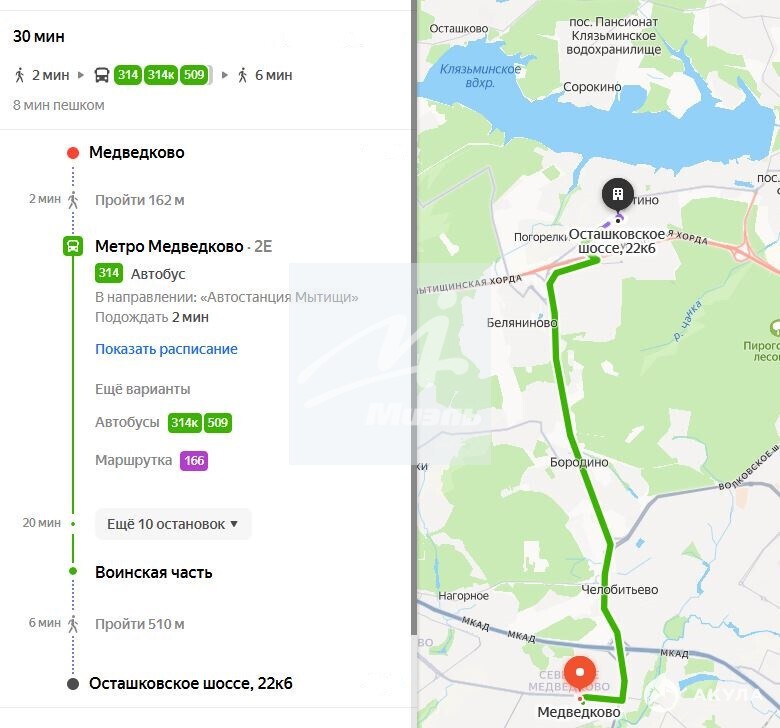Select bus 509 badge in route summary

point(194,75)
